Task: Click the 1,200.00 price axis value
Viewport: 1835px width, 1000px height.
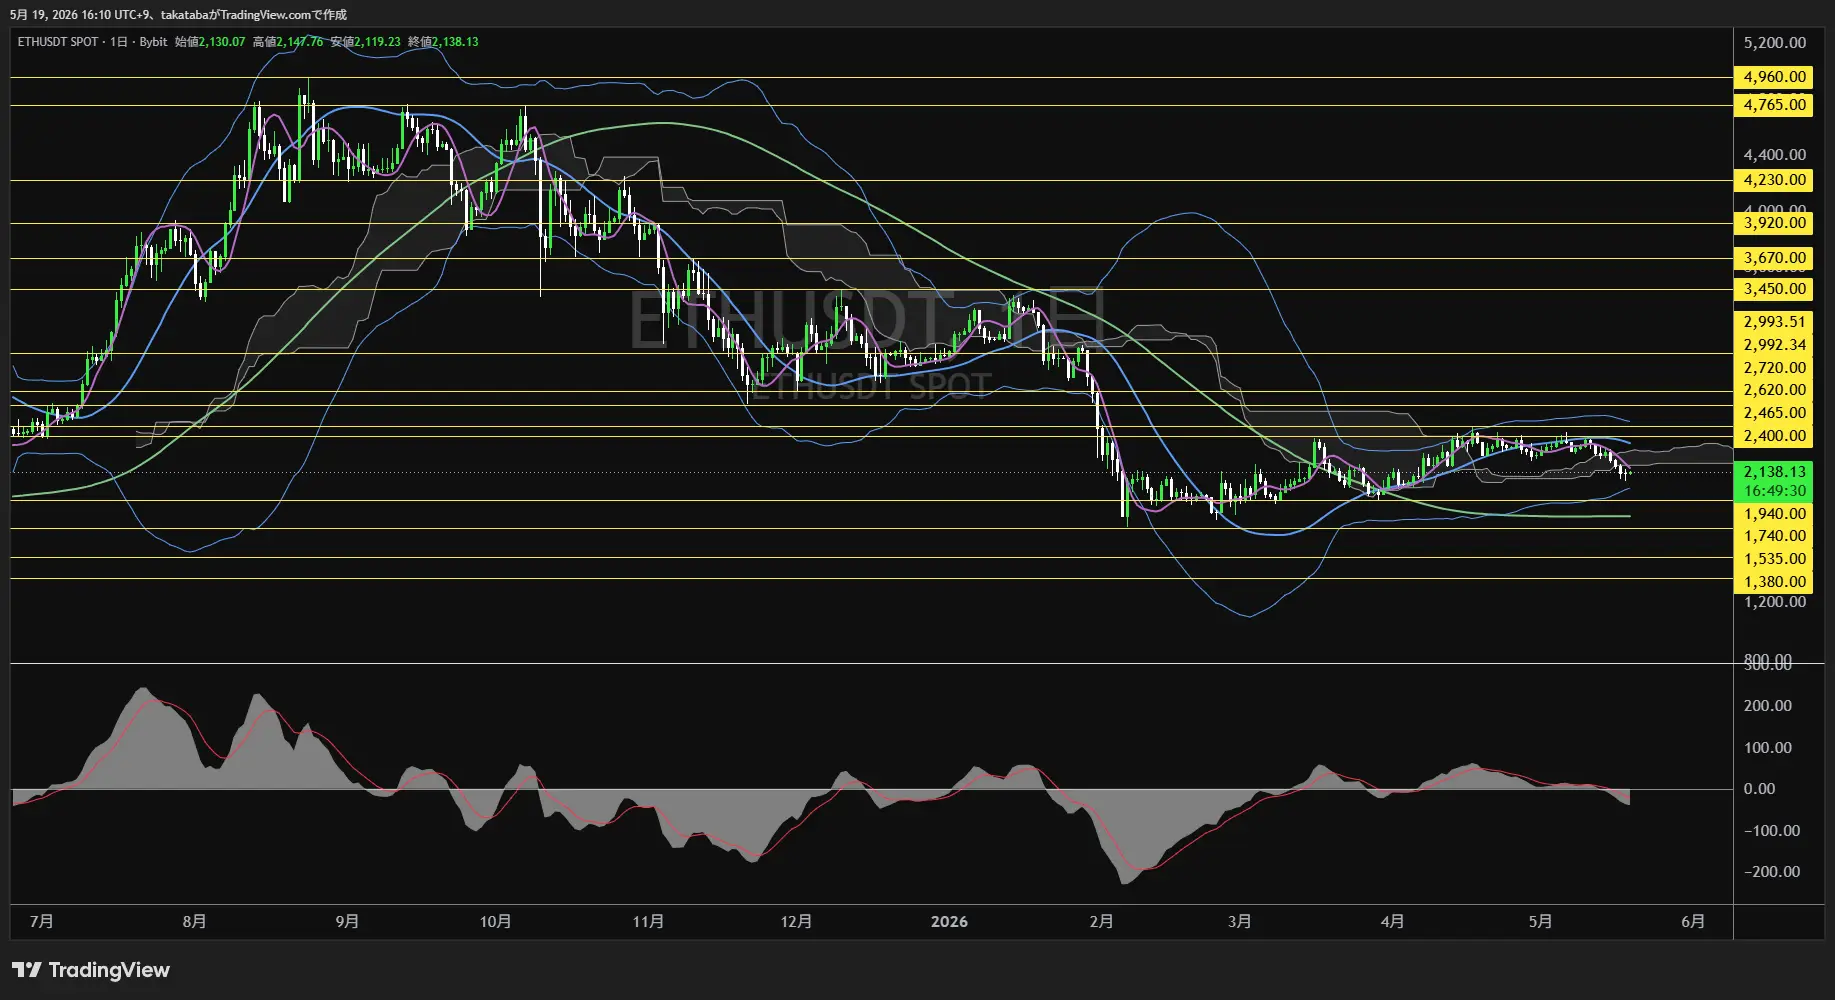Action: click(1774, 602)
